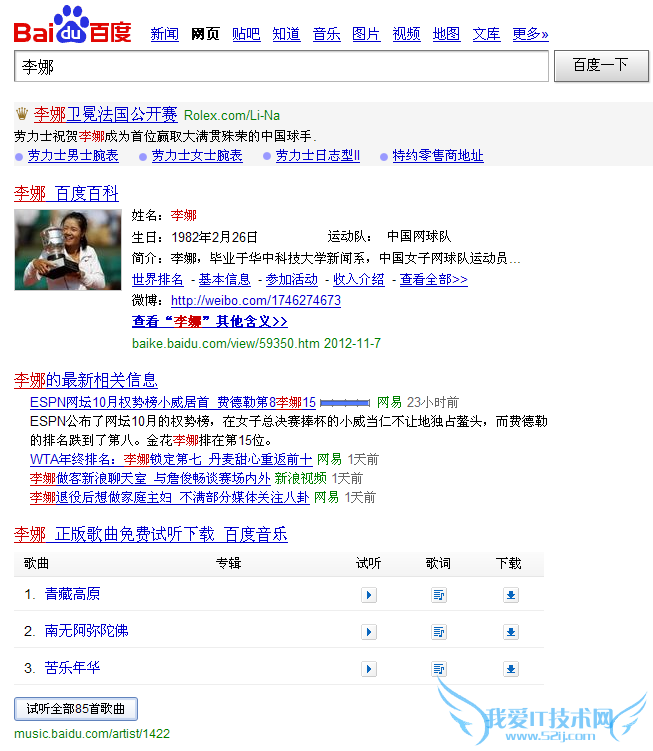This screenshot has height=751, width=653.
Task: Select the 网页 tab
Action: coord(205,34)
